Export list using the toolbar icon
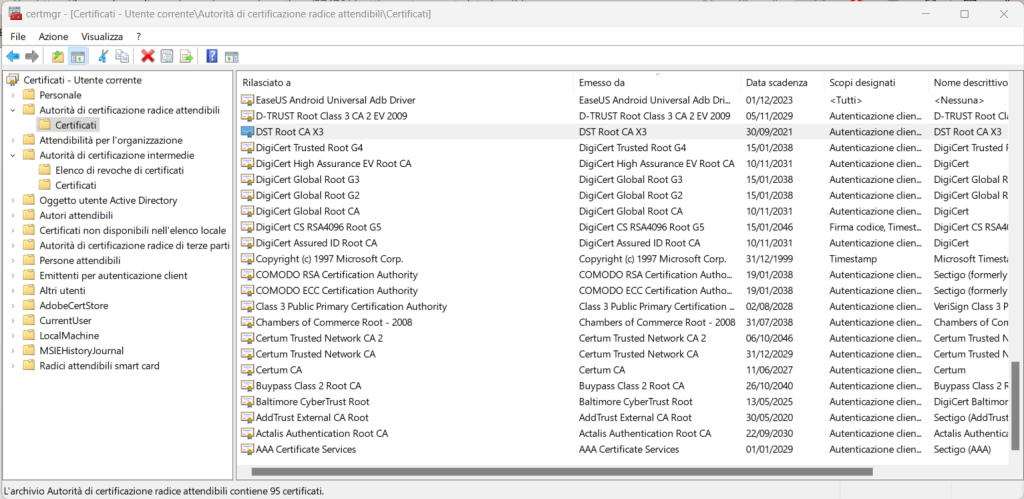Image resolution: width=1024 pixels, height=499 pixels. 186,57
